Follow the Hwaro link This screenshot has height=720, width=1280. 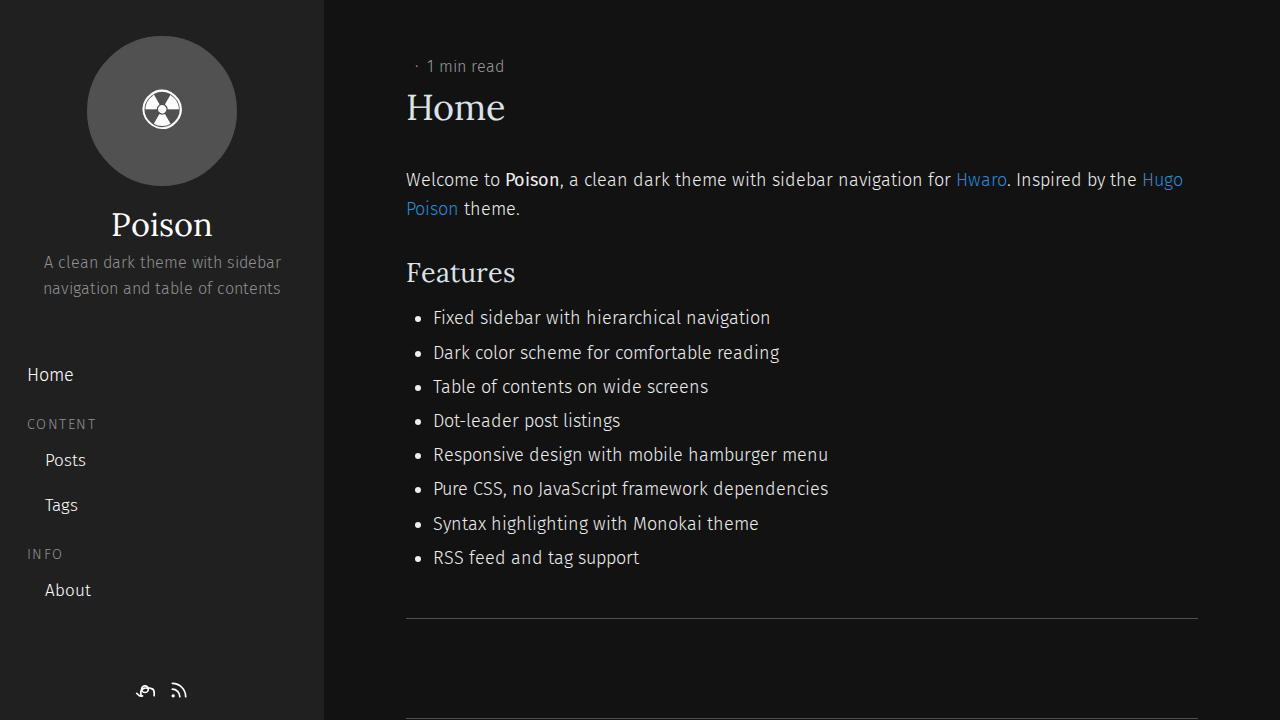[x=981, y=180]
